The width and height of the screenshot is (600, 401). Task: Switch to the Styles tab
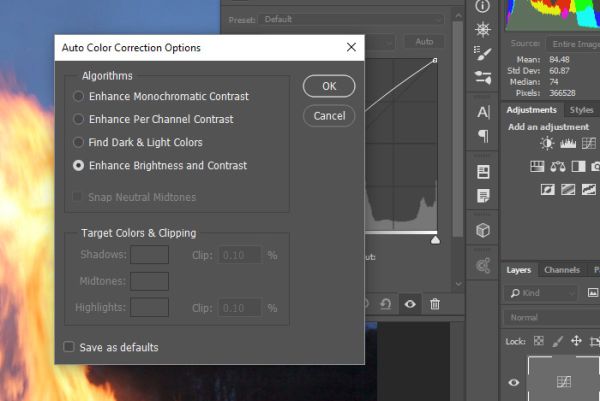point(581,110)
